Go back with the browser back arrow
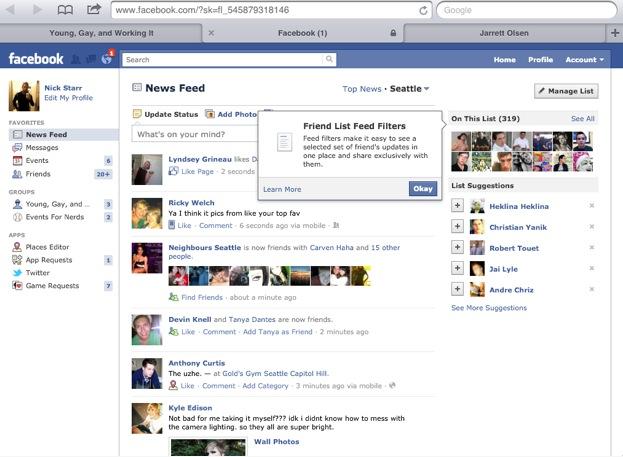 pos(10,9)
